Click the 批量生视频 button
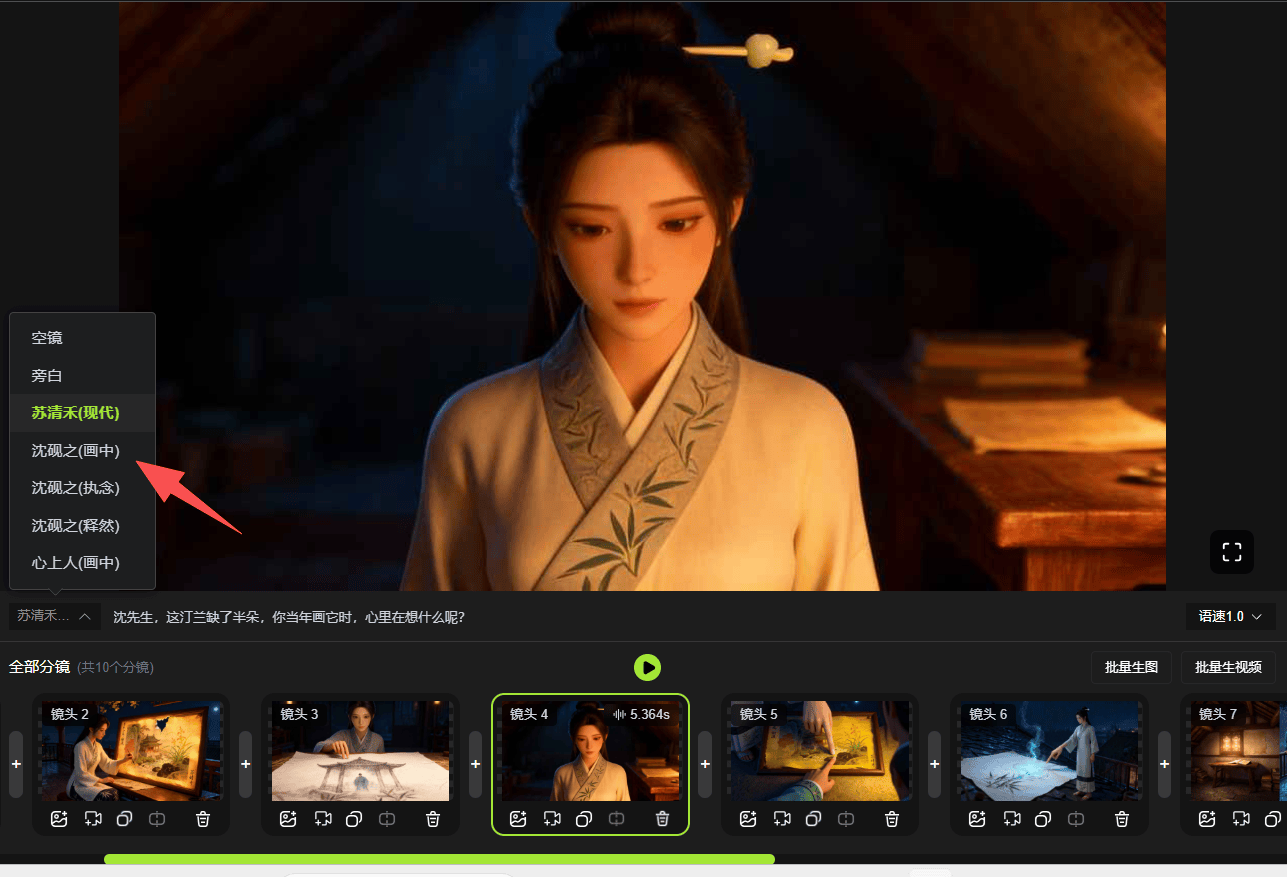The width and height of the screenshot is (1287, 877). 1228,667
